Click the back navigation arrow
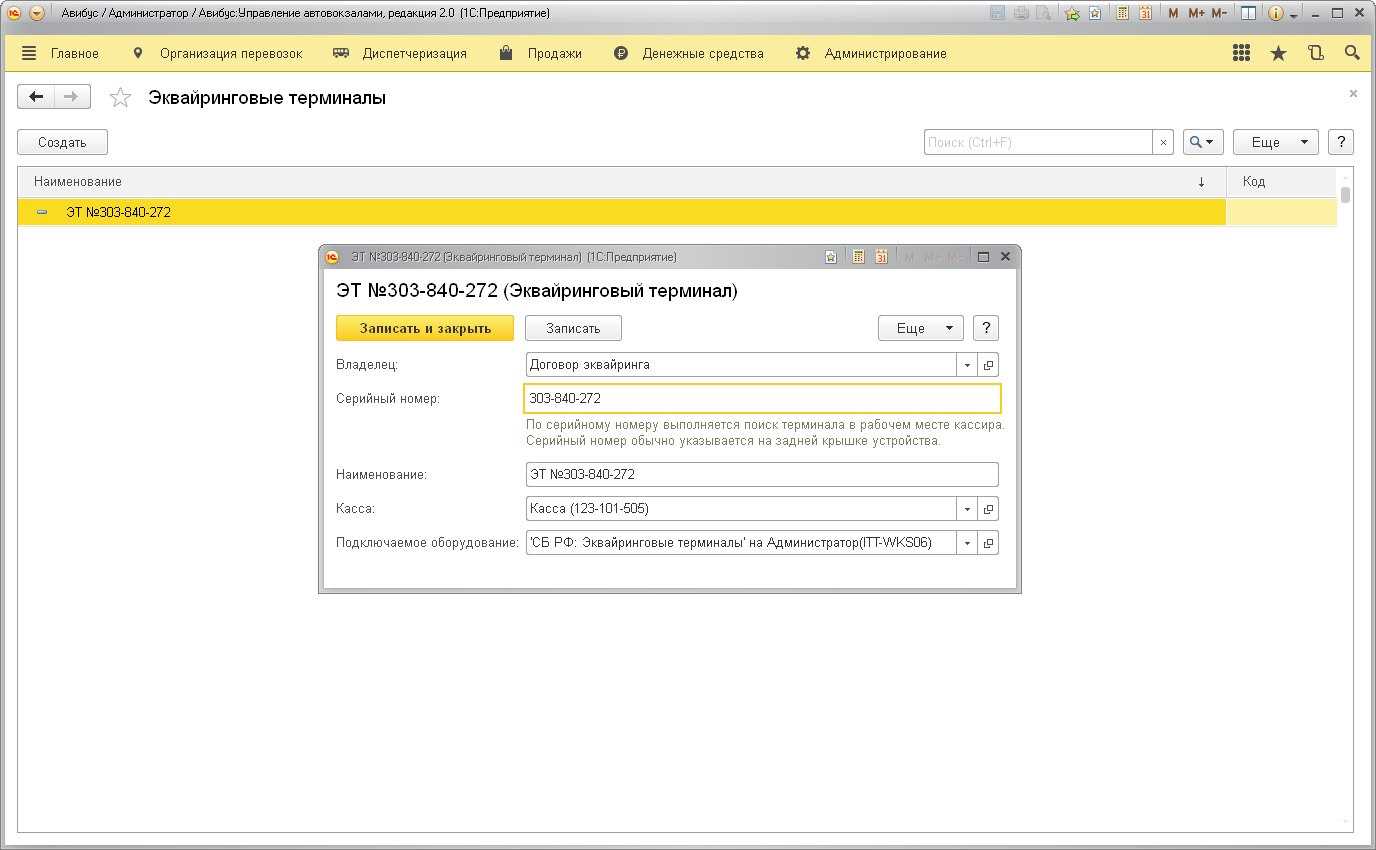The width and height of the screenshot is (1376, 850). pos(37,97)
